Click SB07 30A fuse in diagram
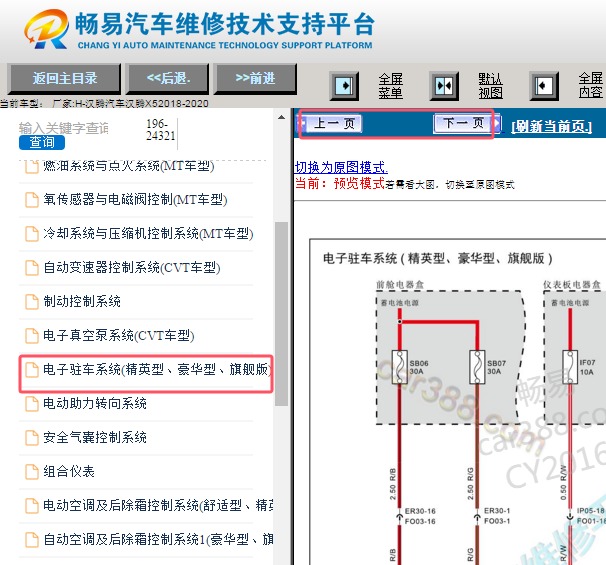The image size is (606, 565). tap(477, 367)
